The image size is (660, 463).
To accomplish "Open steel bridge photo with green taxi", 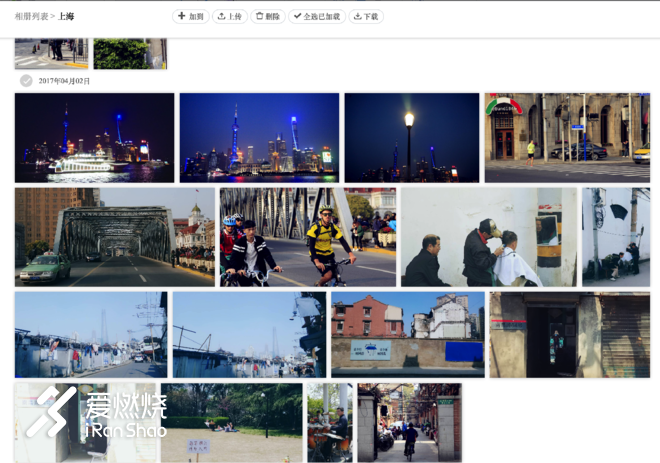I will (x=114, y=237).
